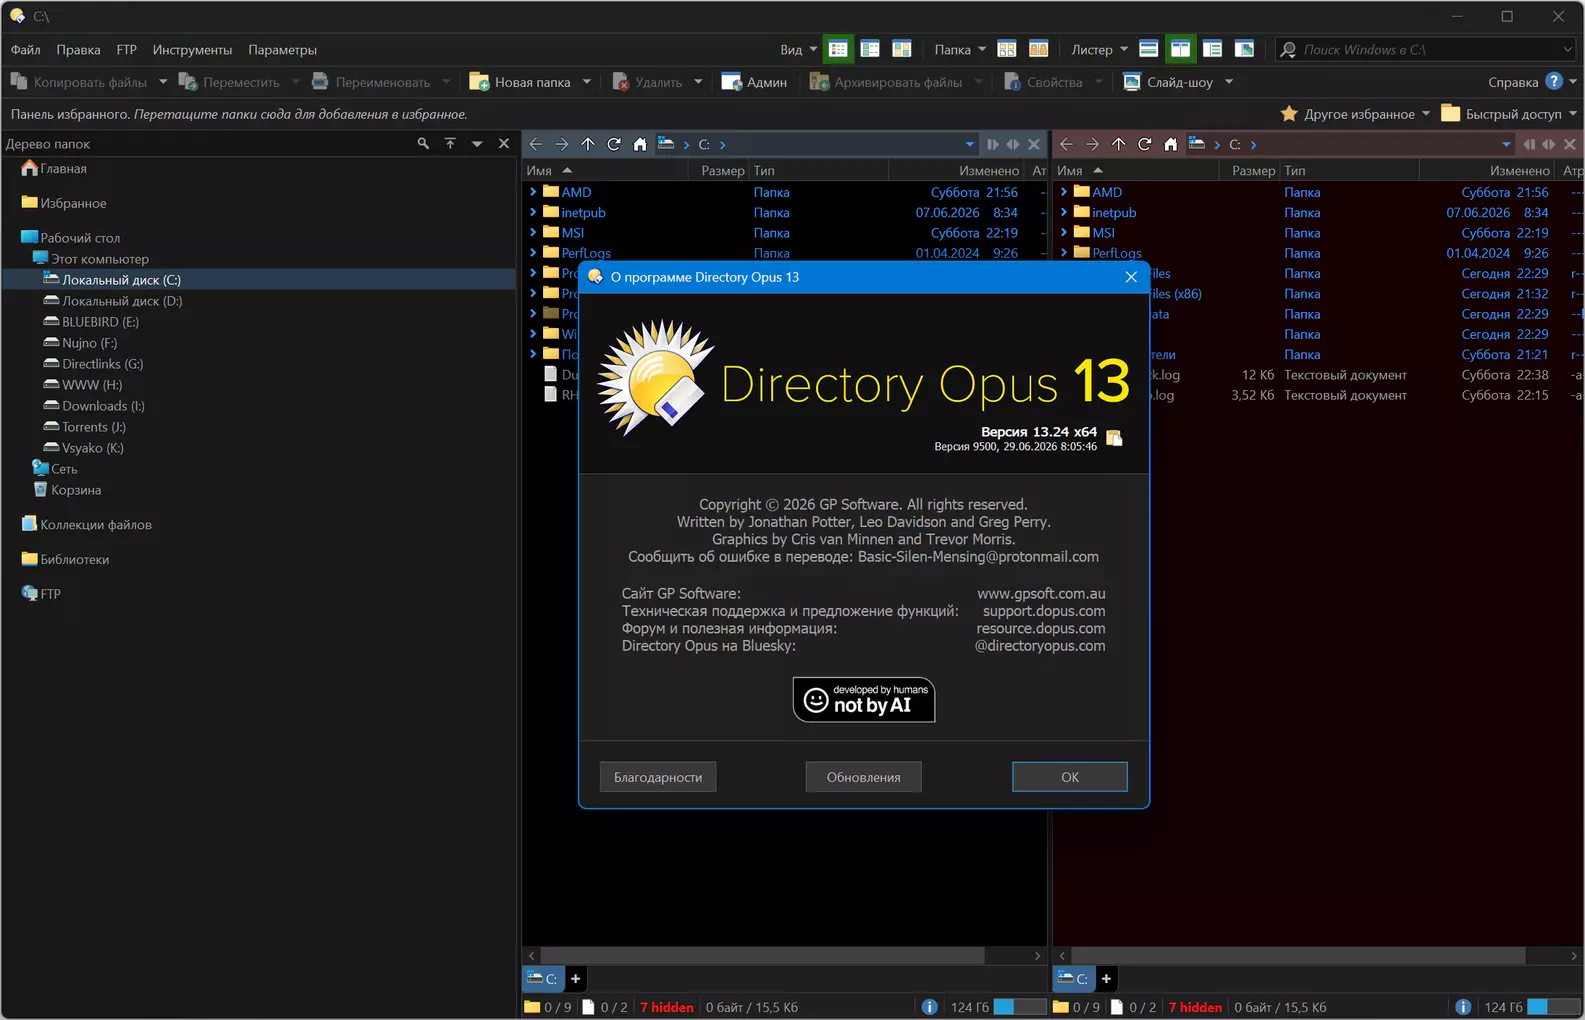Open Другое избранное favorites dropdown

(1355, 114)
